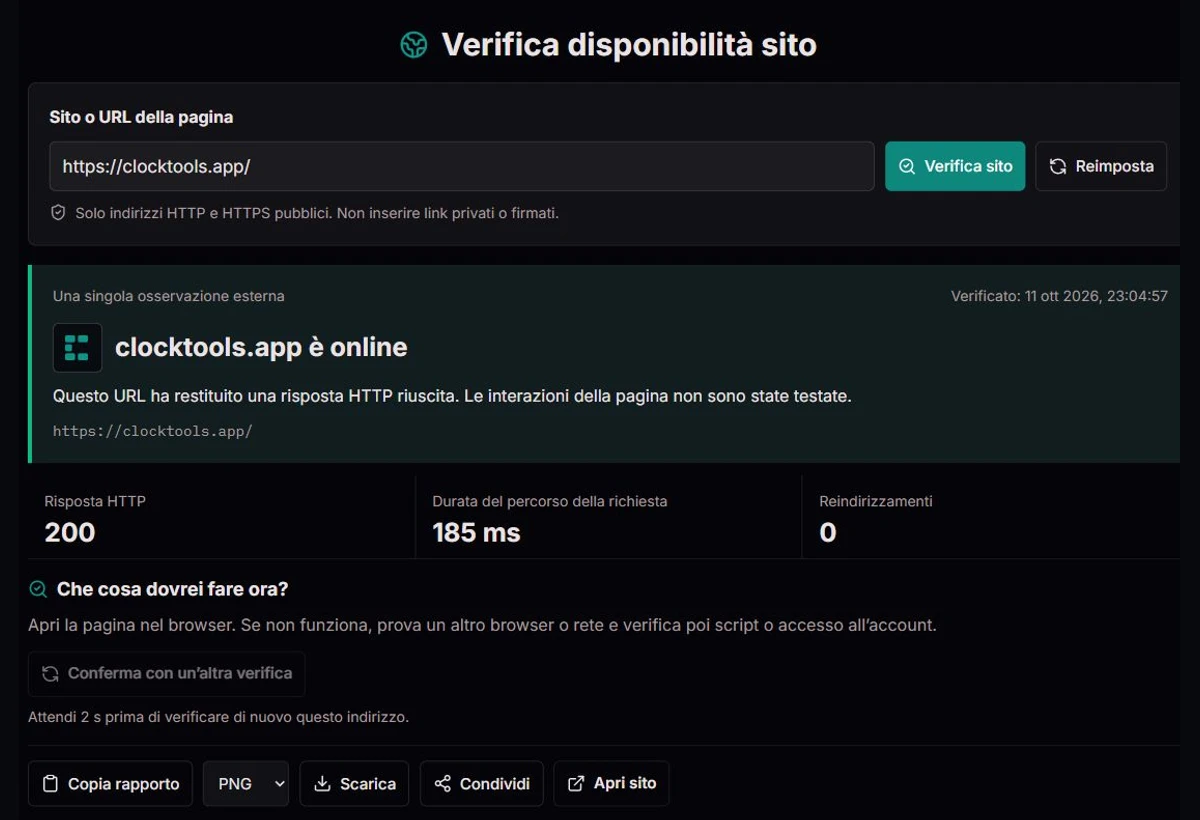Click the Verifica sito button
Screen dimensions: 1200x820
[955, 166]
